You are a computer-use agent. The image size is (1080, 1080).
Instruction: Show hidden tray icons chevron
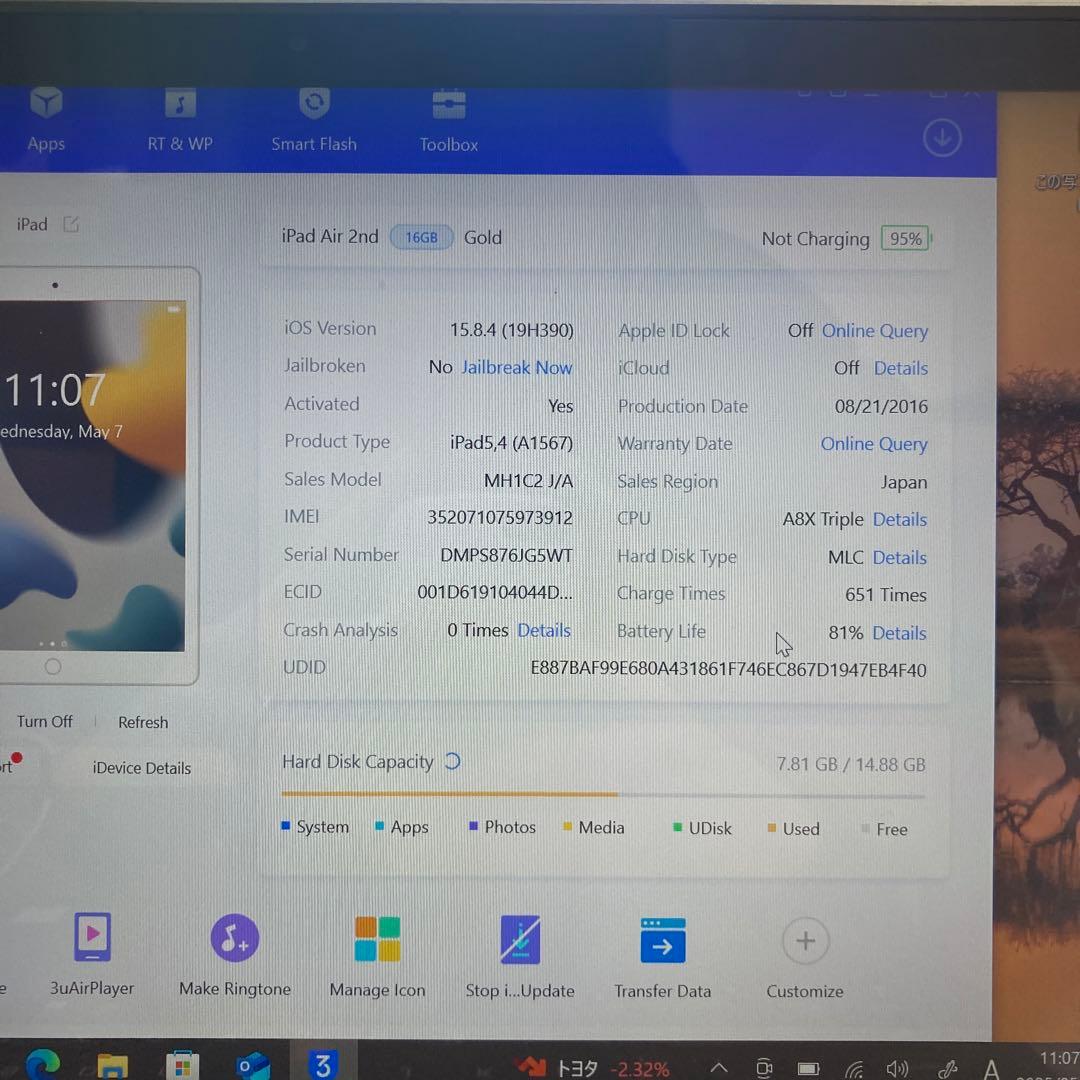[x=719, y=1068]
